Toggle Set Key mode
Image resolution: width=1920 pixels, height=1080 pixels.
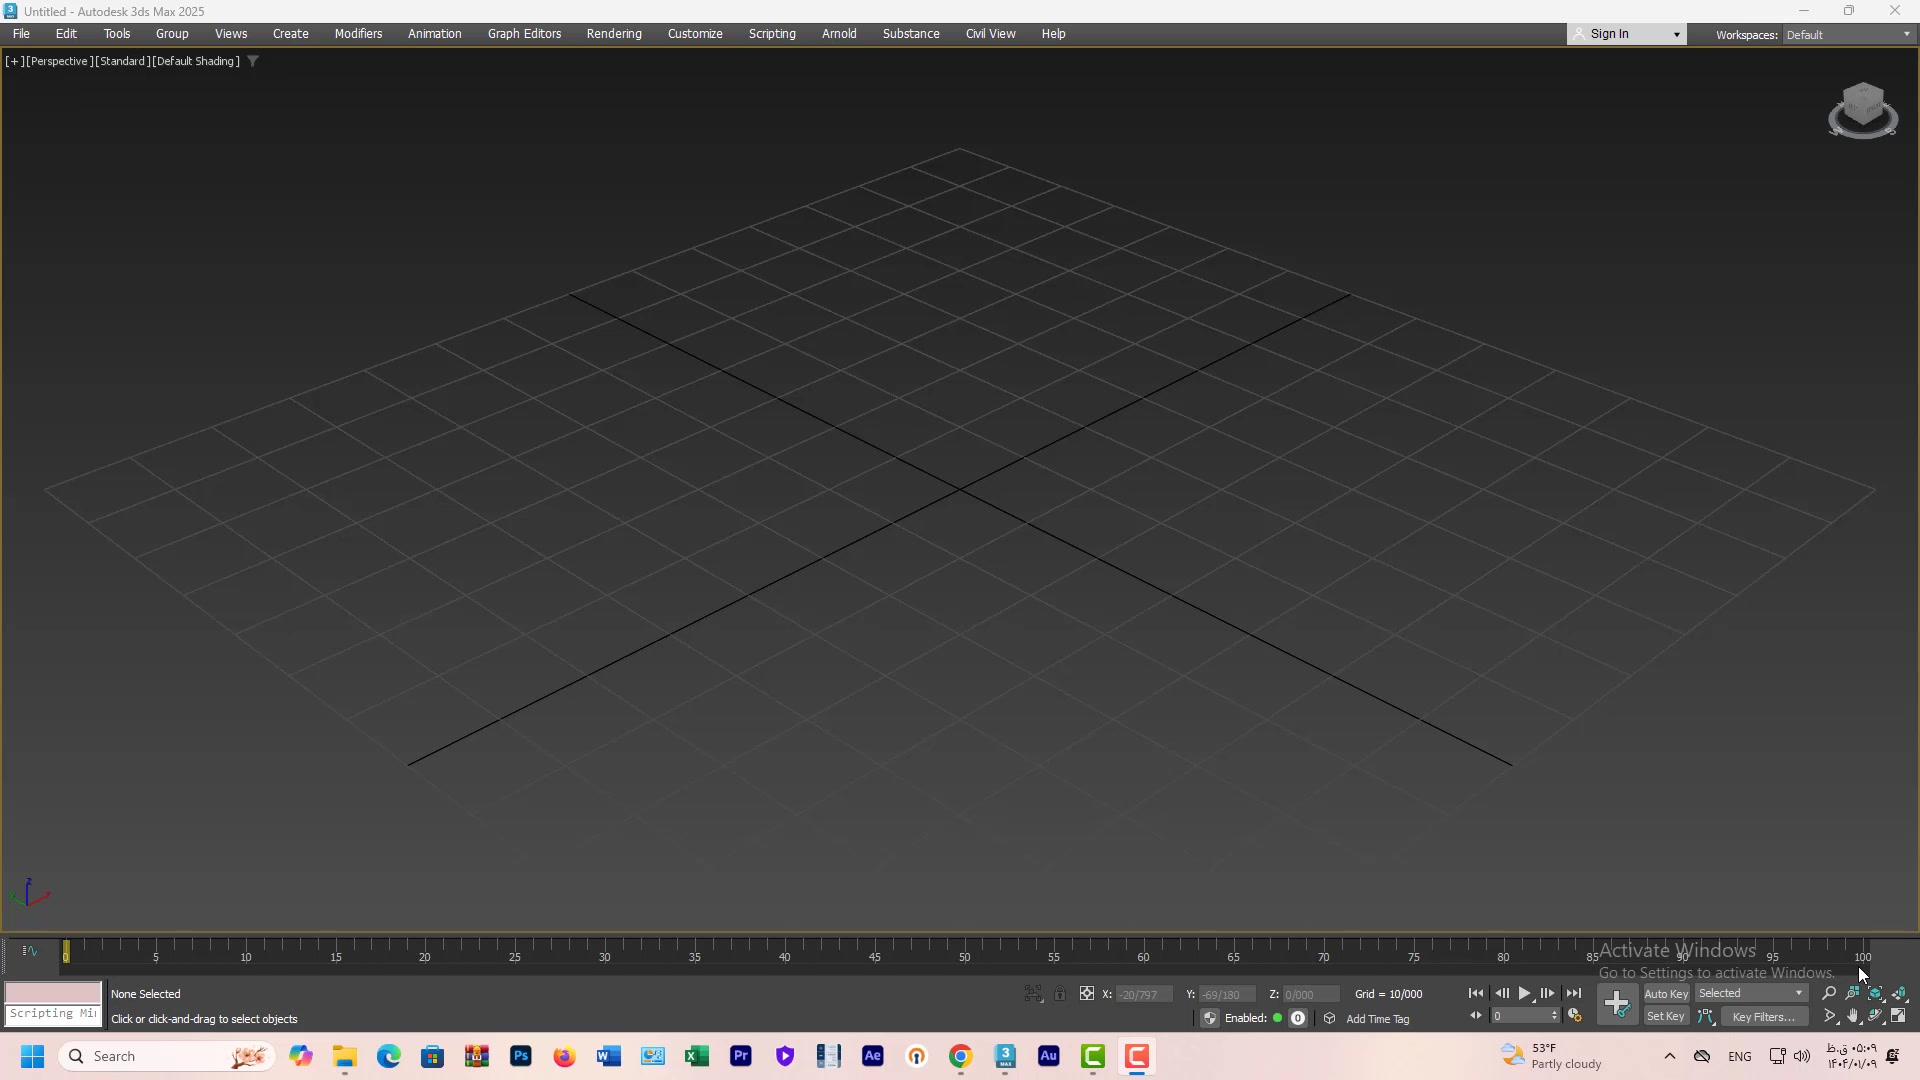tap(1666, 1017)
